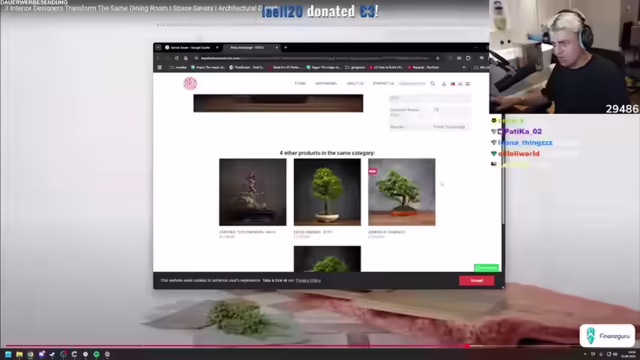This screenshot has width=640, height=360.
Task: Open Spotify from the taskbar
Action: (x=96, y=354)
